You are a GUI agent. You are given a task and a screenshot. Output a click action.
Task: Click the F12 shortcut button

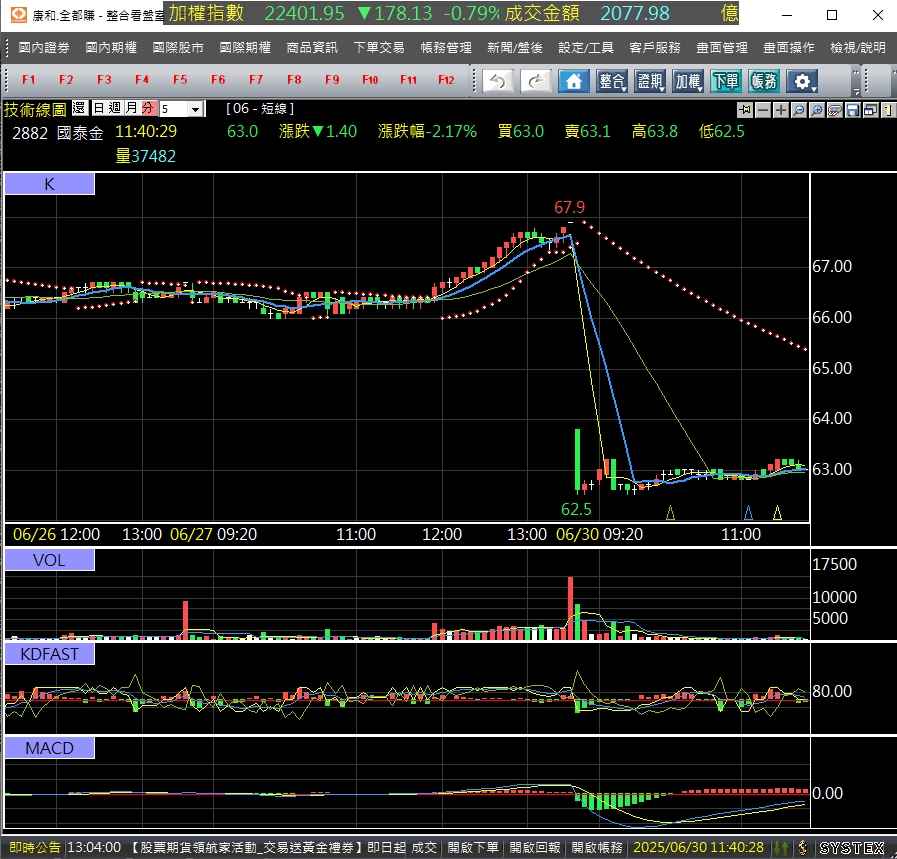(446, 80)
